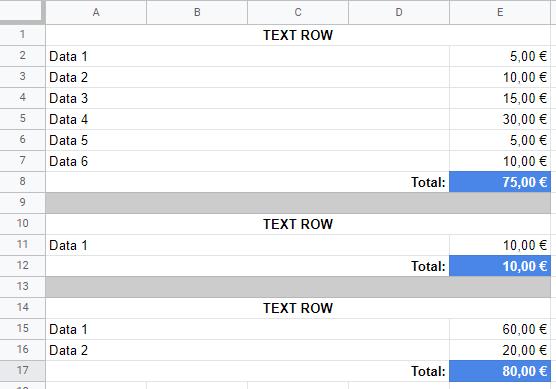Select the column A header

[96, 12]
